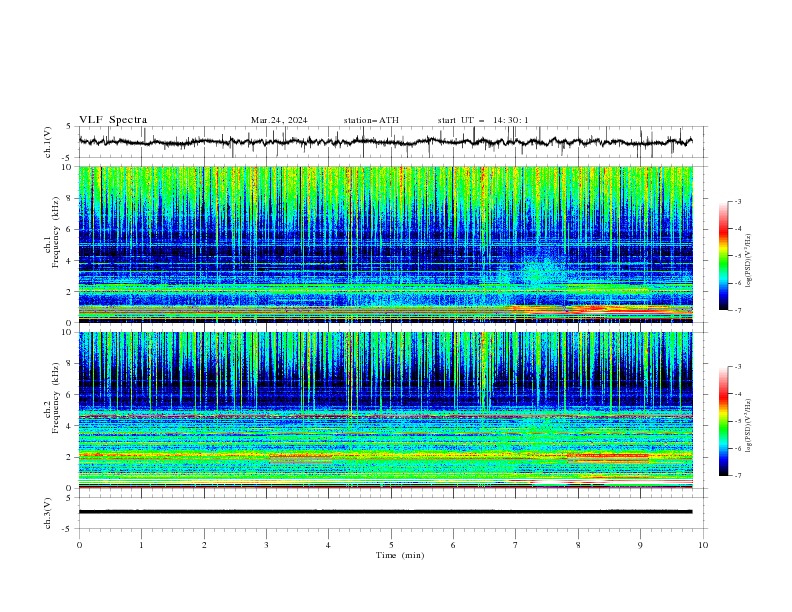This screenshot has height=612, width=792.
Task: Click the 'Time (min)' axis label
Action: (x=400, y=555)
